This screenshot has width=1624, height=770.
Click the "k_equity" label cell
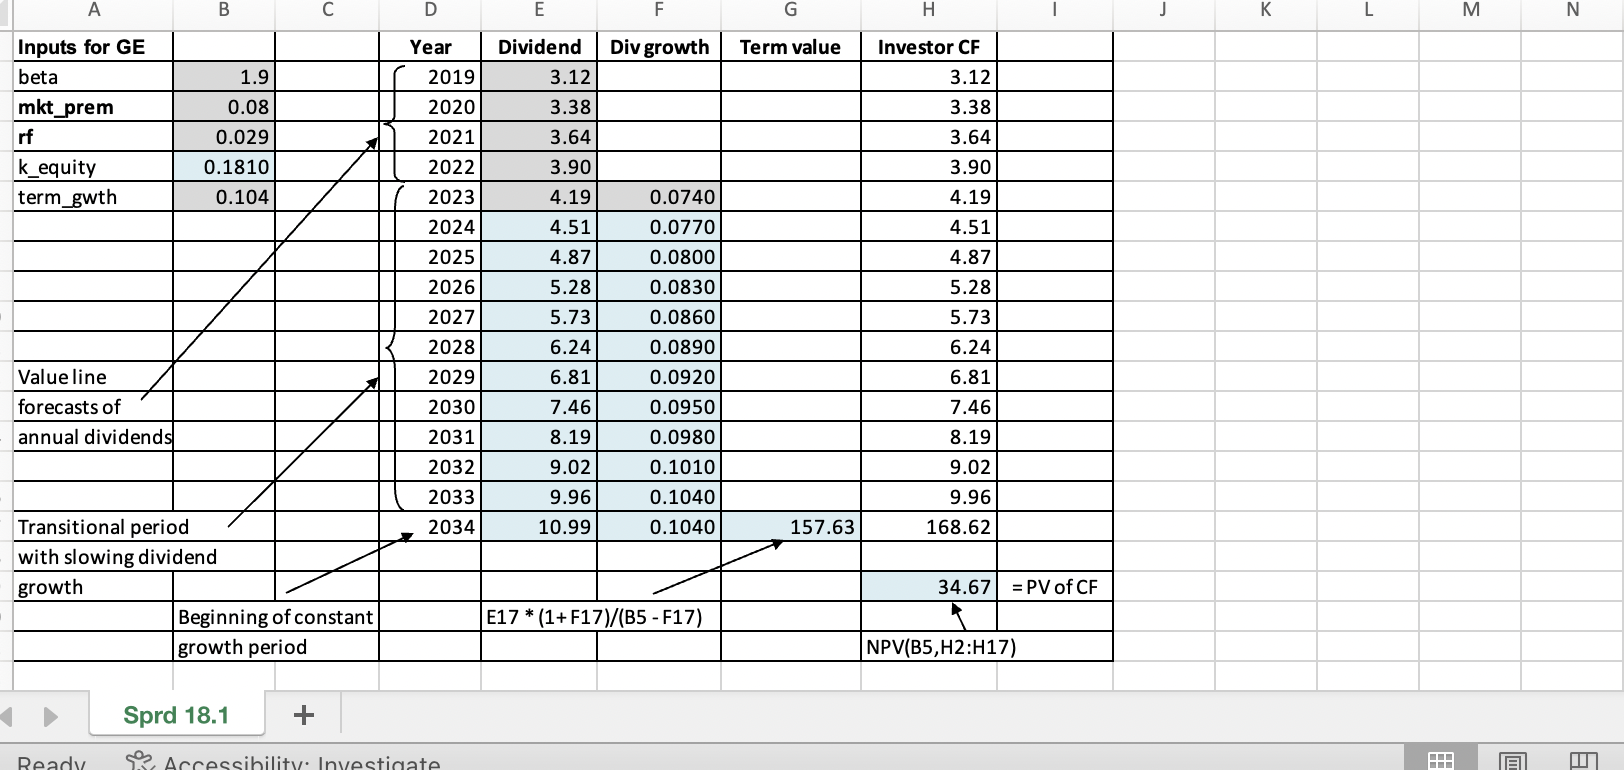pyautogui.click(x=94, y=167)
